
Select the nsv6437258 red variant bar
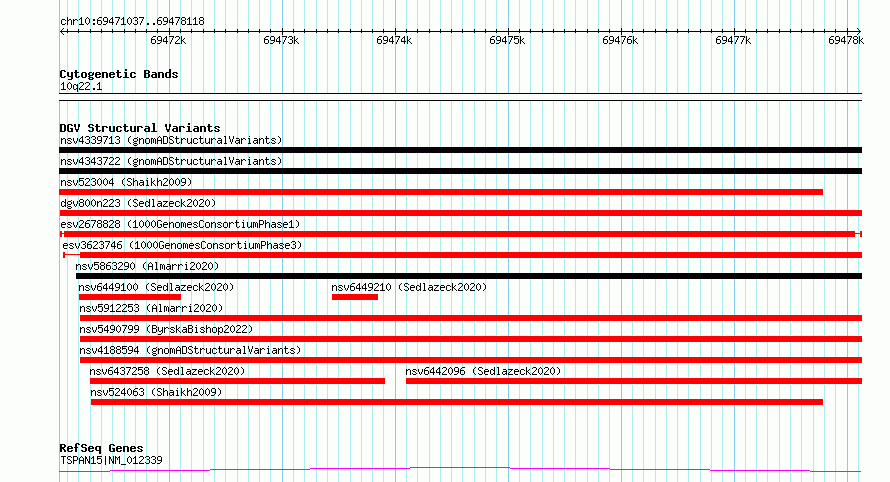pos(237,381)
